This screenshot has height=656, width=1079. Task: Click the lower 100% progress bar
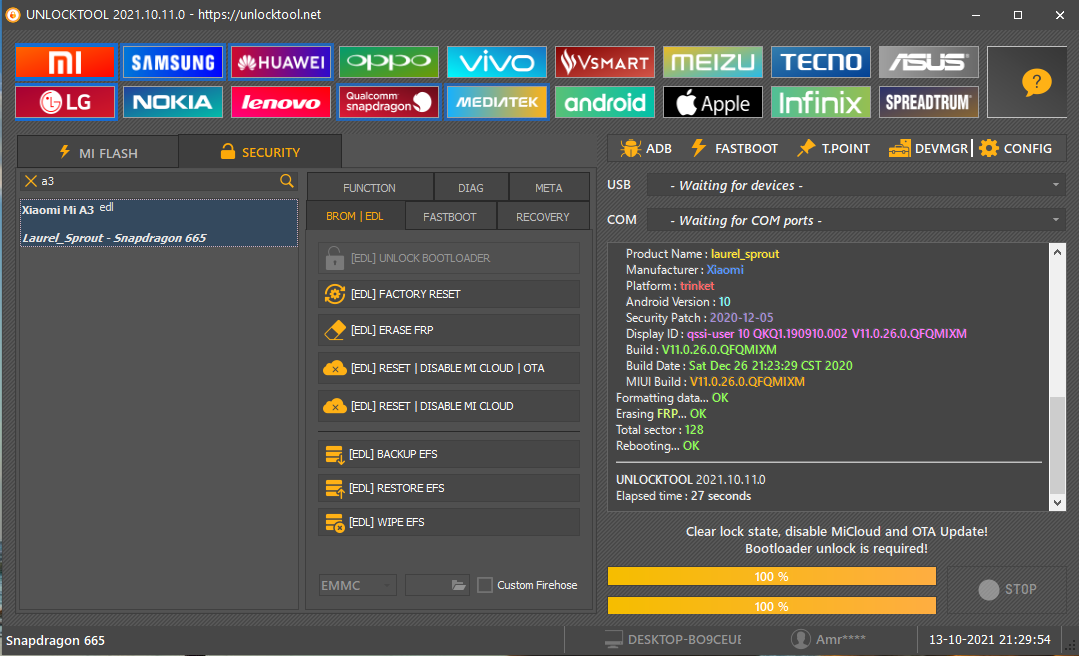click(x=771, y=606)
